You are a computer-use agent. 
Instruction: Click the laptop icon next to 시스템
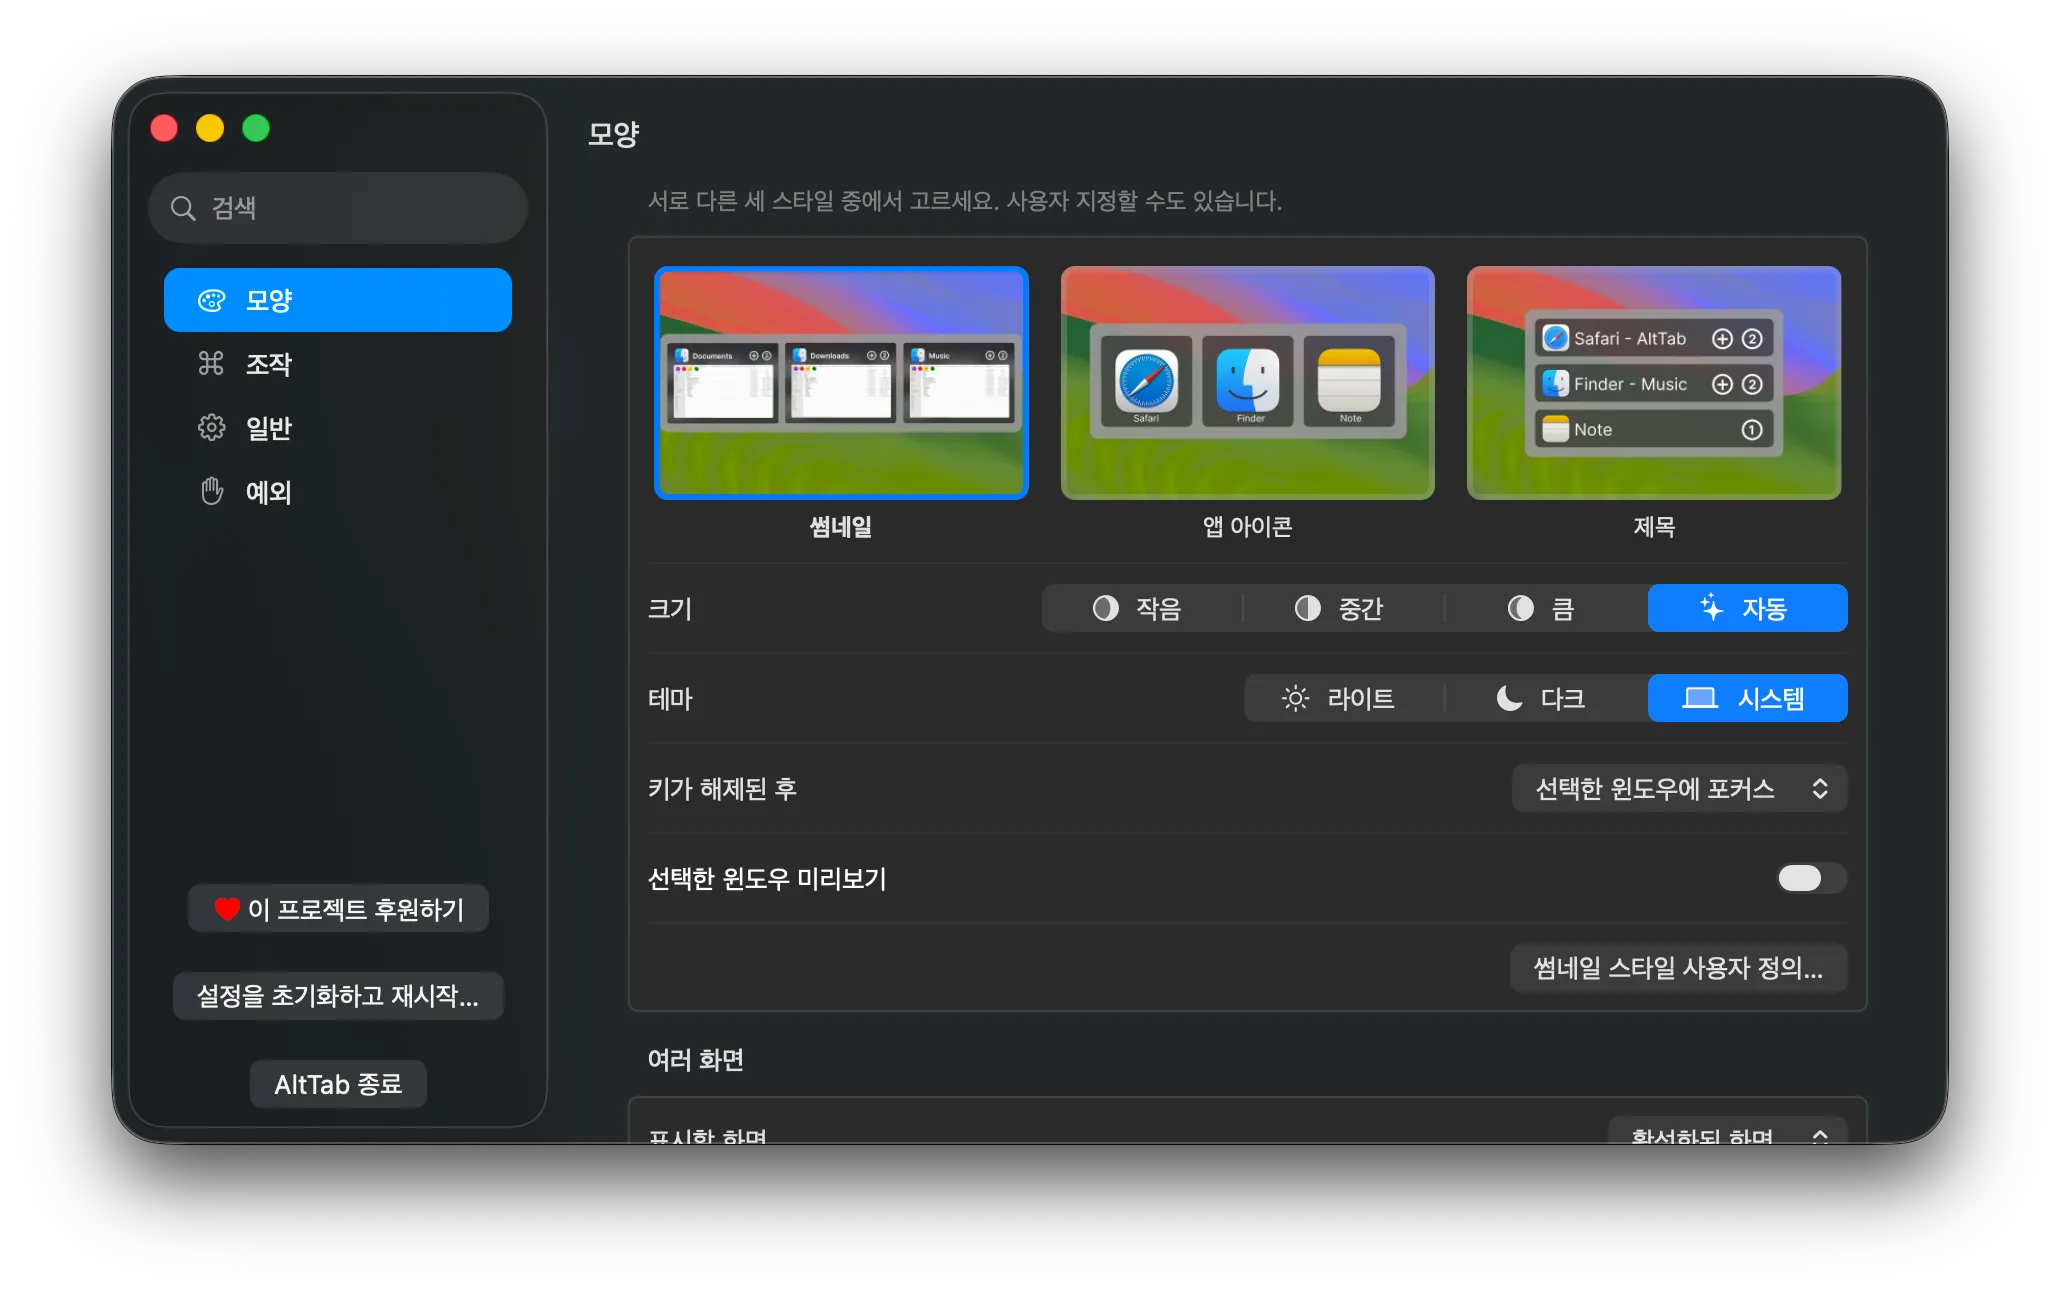(x=1700, y=698)
